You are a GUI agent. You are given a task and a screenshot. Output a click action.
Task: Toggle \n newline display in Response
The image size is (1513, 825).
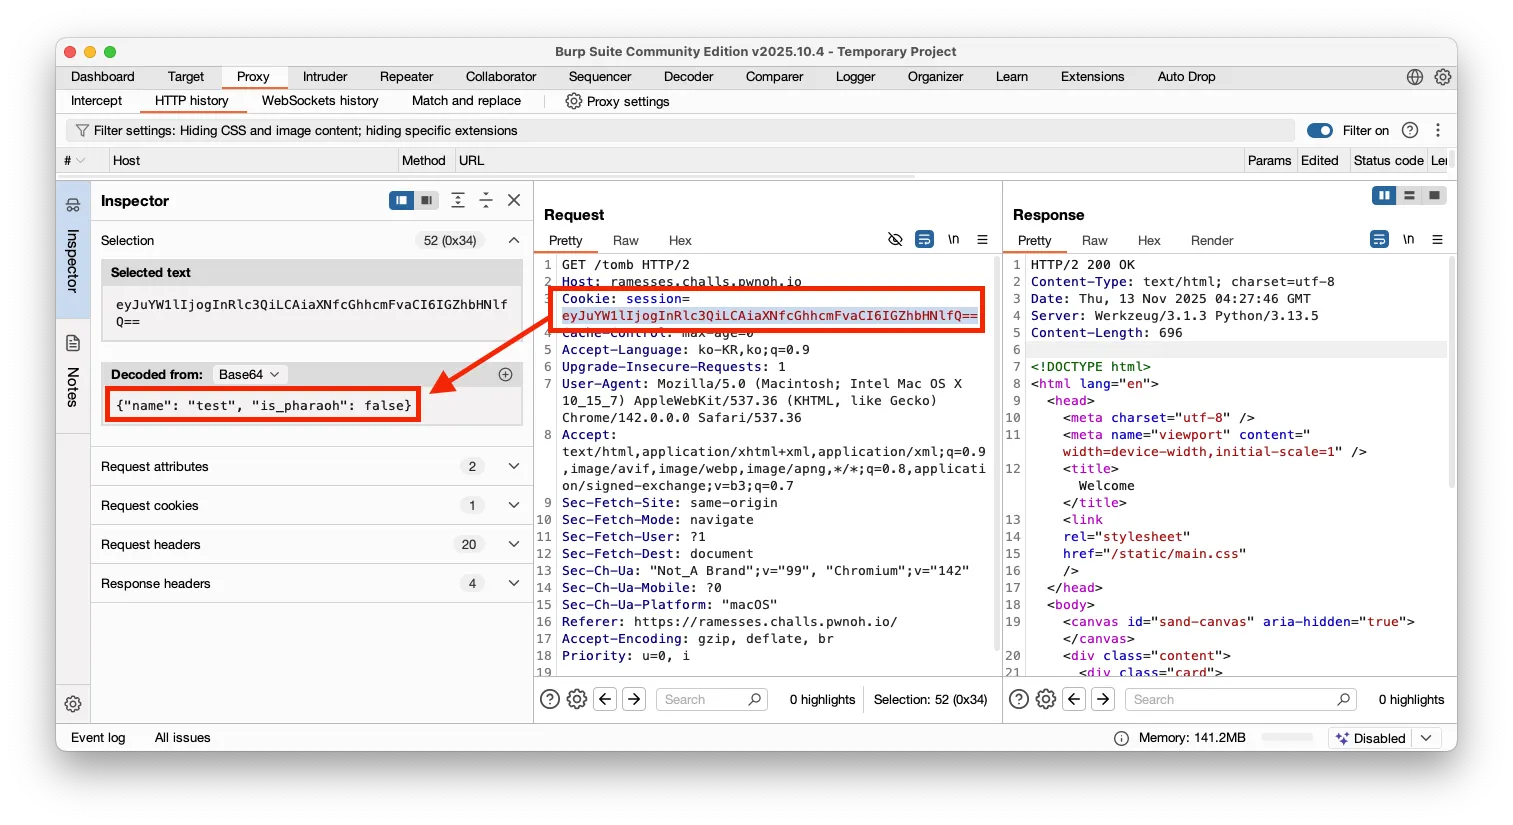1408,240
